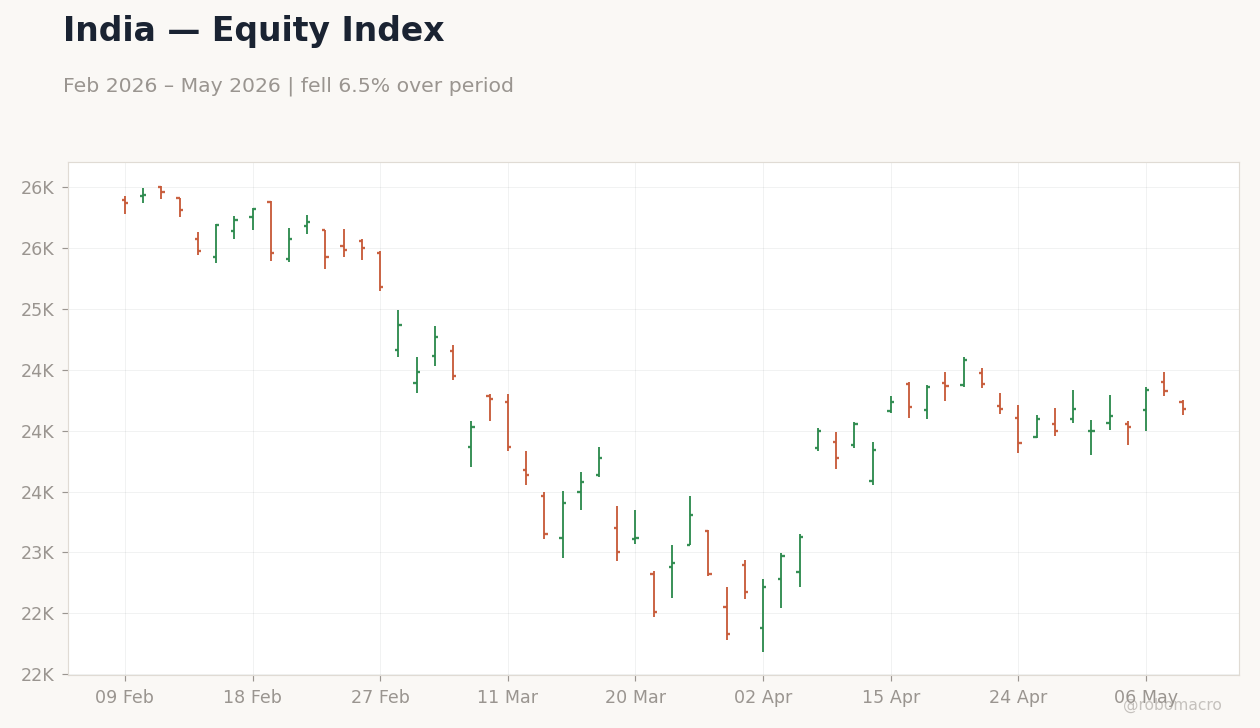1260x728 pixels.
Task: Click the red OHLC bar above 27 Feb
Action: [x=380, y=271]
